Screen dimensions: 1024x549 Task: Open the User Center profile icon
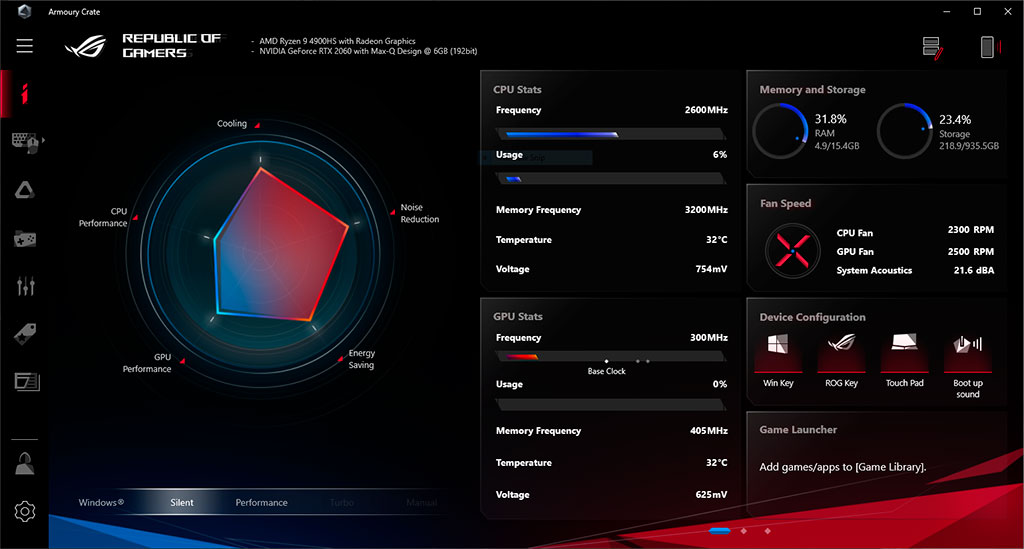(25, 463)
